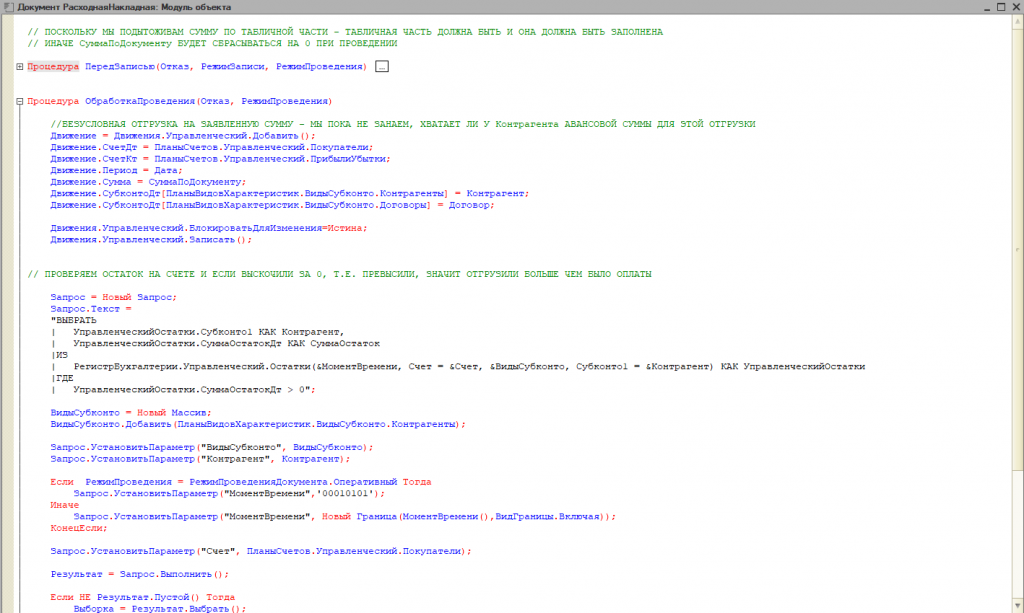Click line 'ВидыСубконто = Новый Массив;'

(x=131, y=413)
